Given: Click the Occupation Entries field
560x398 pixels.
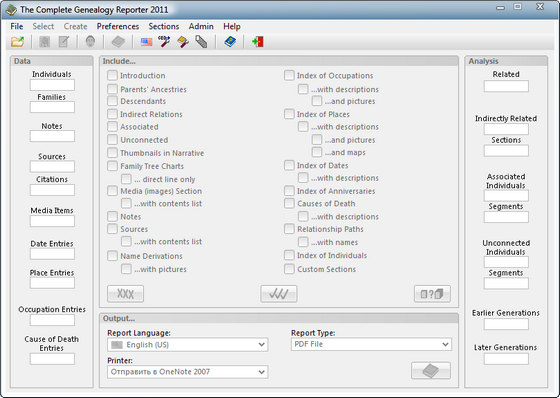Looking at the screenshot, I should point(52,320).
